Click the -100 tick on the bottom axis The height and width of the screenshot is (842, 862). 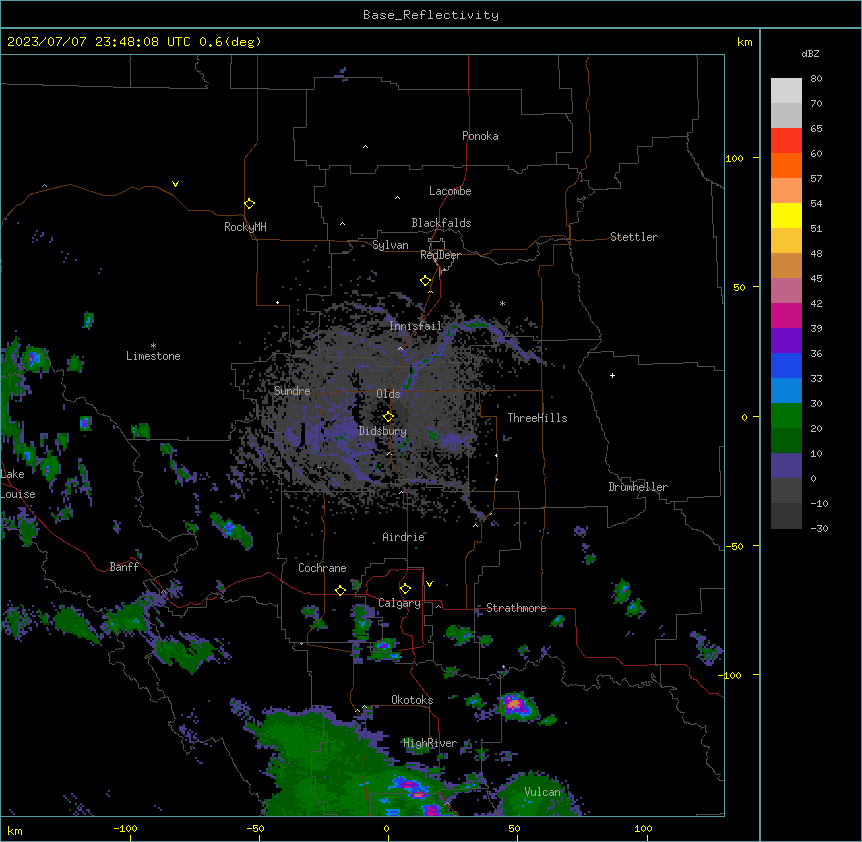(x=125, y=829)
